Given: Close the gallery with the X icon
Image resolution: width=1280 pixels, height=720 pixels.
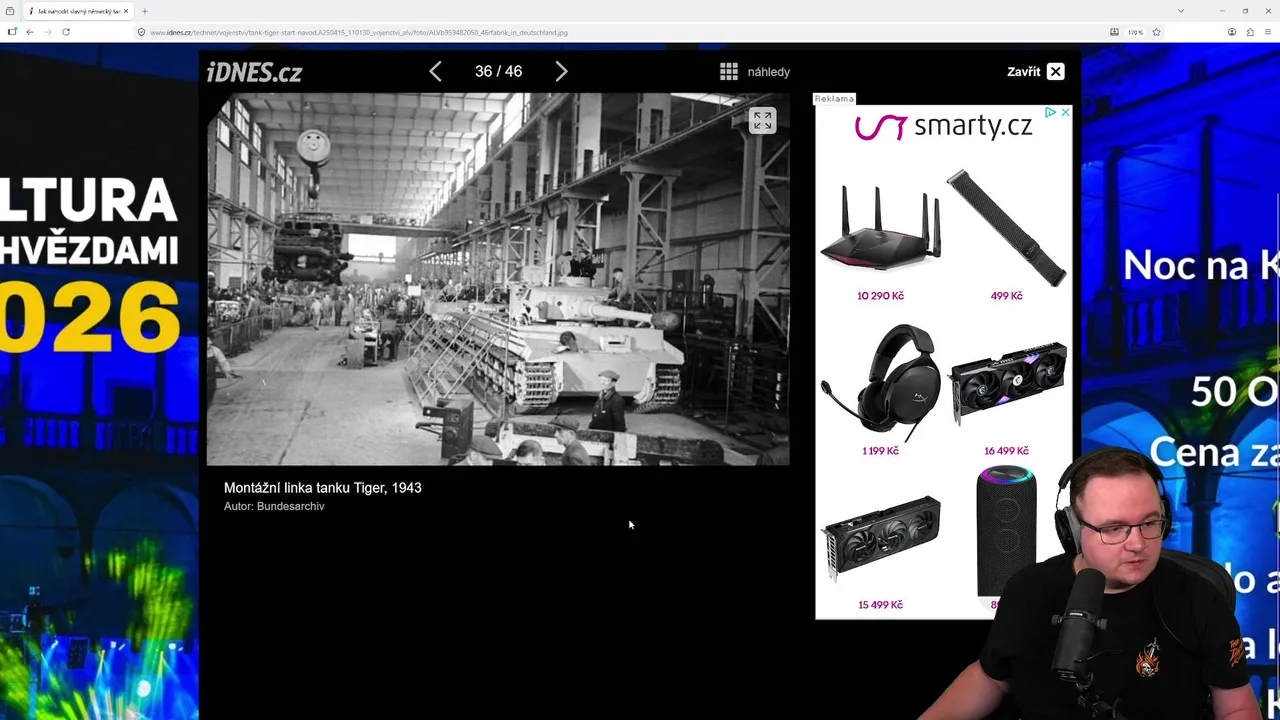Looking at the screenshot, I should pos(1056,71).
